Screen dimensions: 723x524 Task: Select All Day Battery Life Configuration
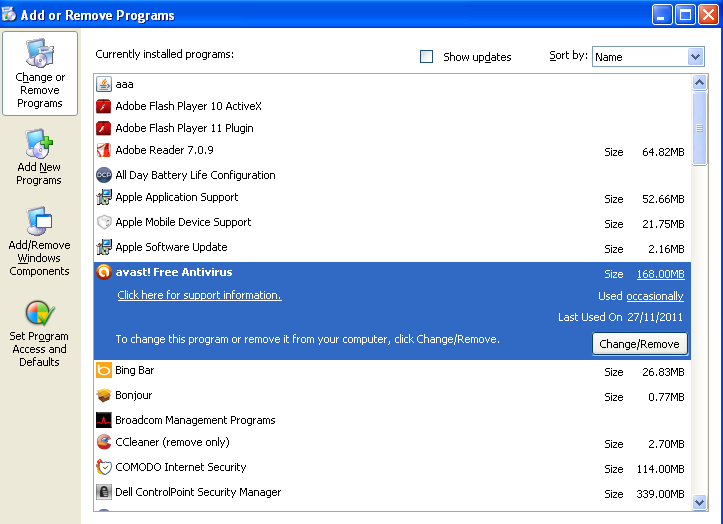point(392,175)
